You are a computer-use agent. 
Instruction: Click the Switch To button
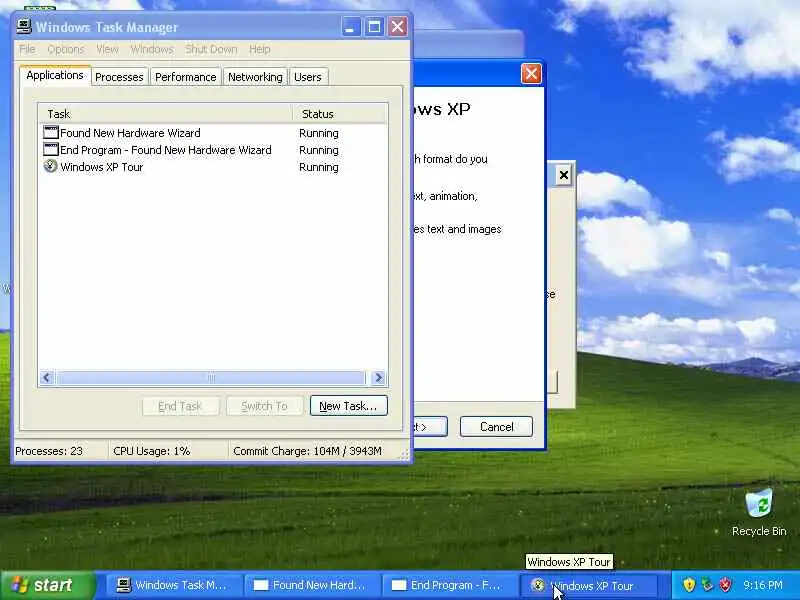tap(264, 407)
